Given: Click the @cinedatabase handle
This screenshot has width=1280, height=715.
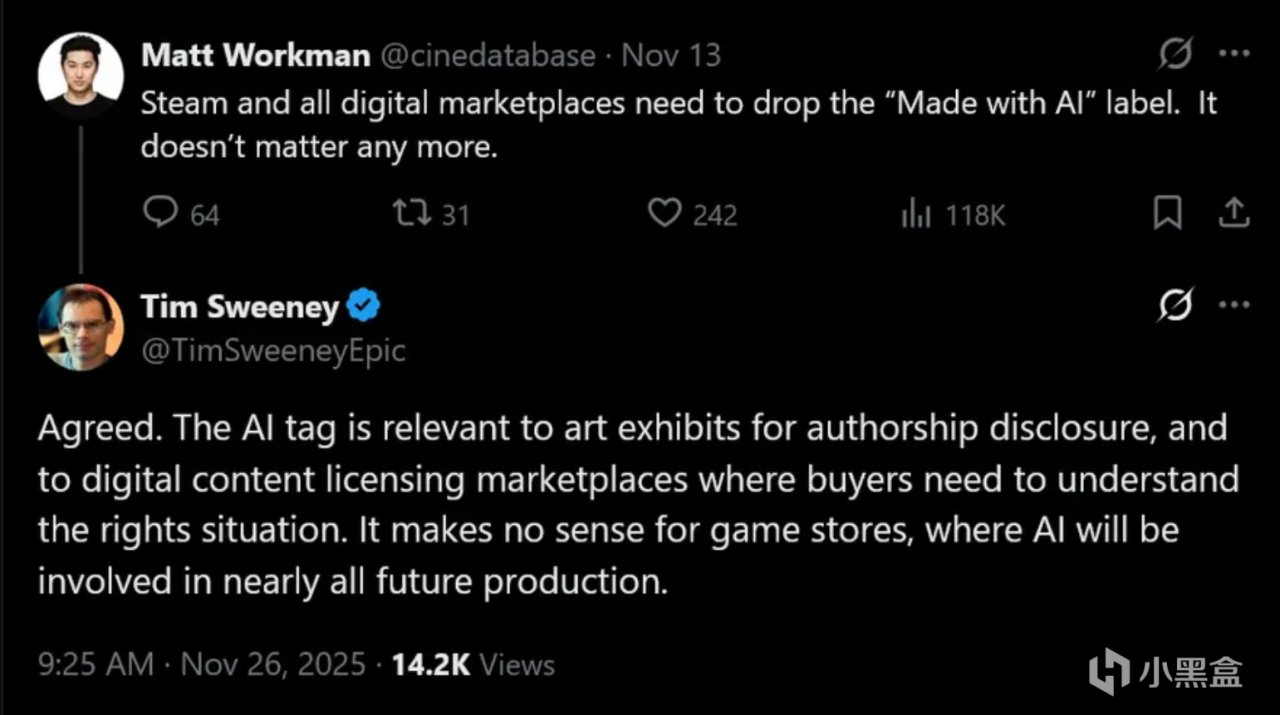Looking at the screenshot, I should point(489,55).
